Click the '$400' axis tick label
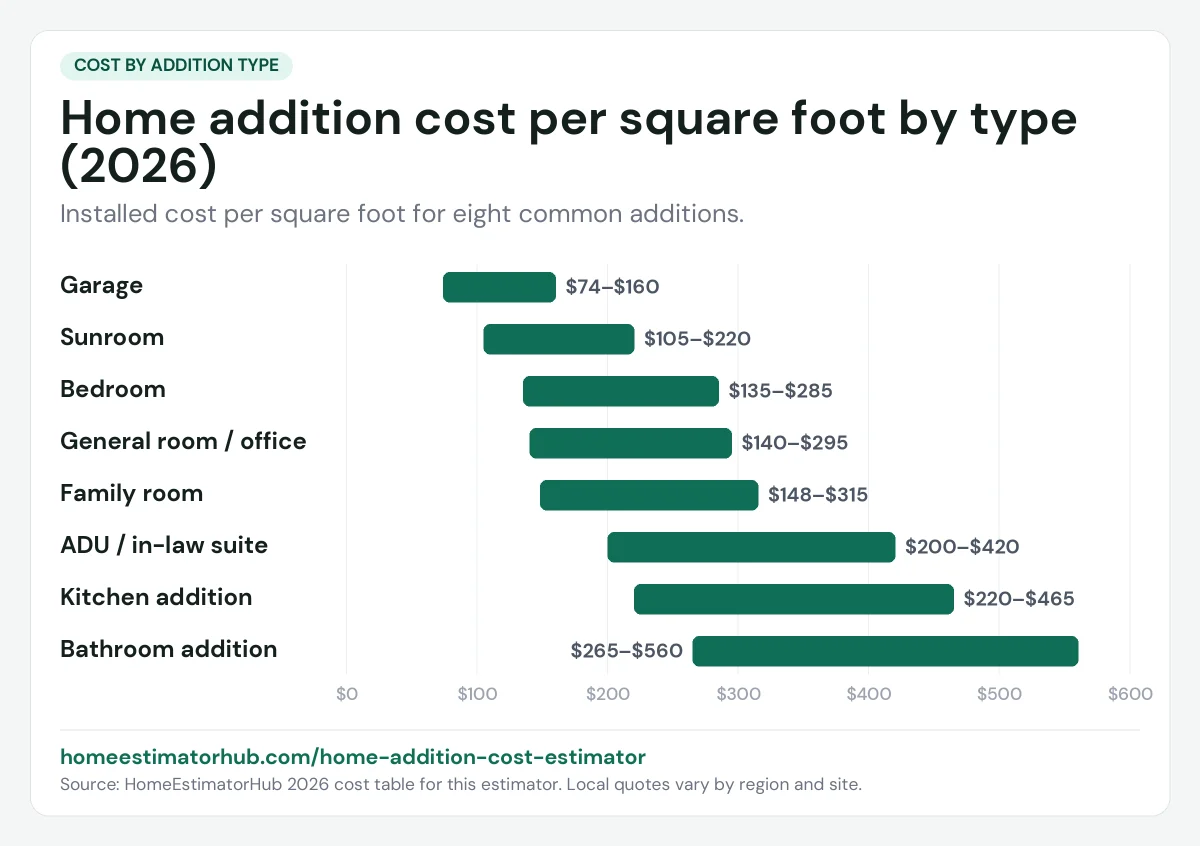The image size is (1200, 846). [x=869, y=694]
